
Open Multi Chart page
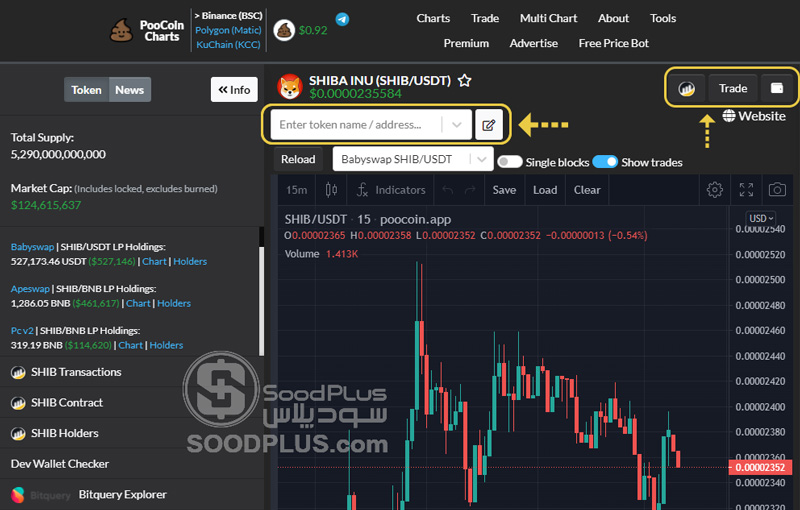click(548, 18)
